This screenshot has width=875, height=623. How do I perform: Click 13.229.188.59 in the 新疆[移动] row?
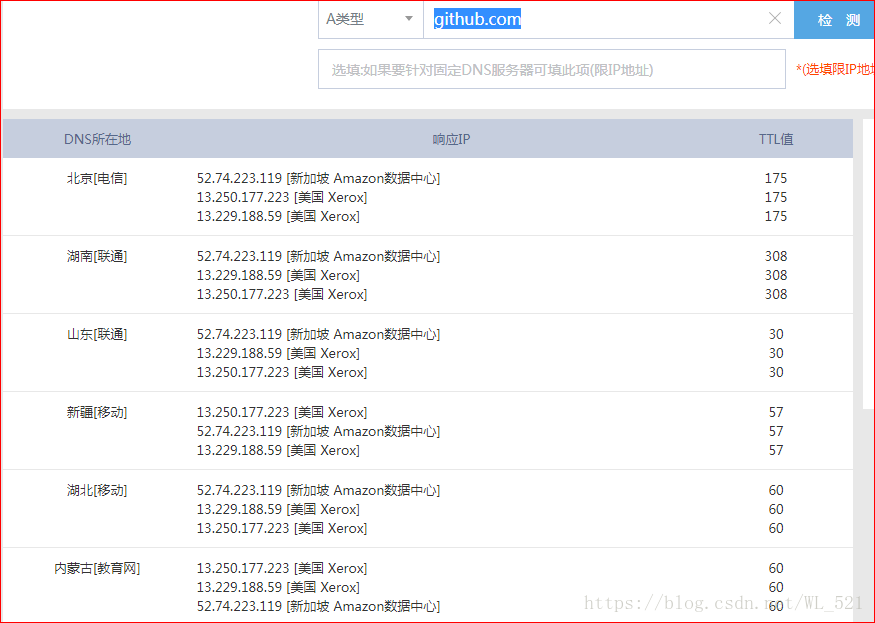point(239,451)
